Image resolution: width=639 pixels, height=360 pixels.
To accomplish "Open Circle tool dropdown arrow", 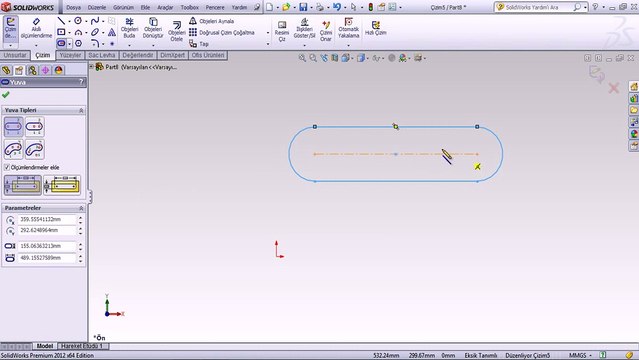I will pyautogui.click(x=86, y=21).
